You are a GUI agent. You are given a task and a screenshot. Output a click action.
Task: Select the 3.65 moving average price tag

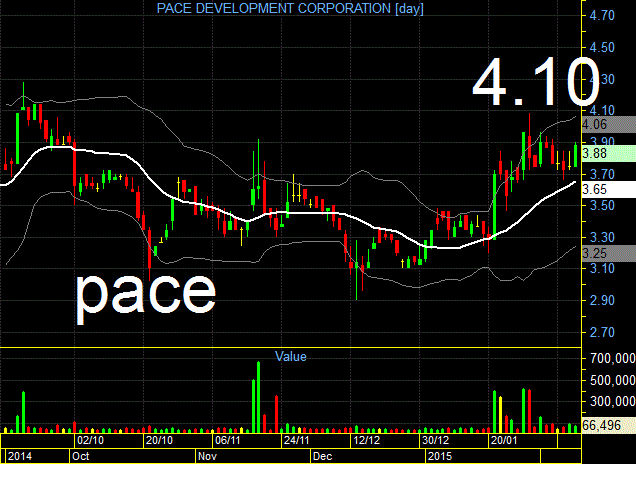point(608,189)
